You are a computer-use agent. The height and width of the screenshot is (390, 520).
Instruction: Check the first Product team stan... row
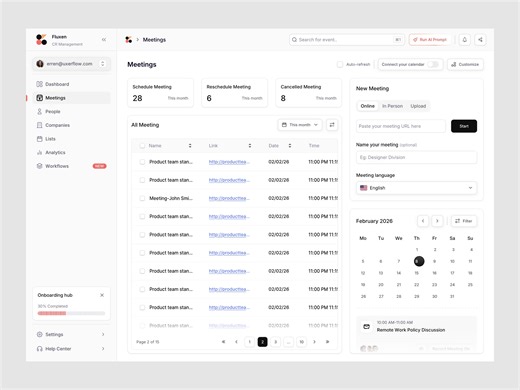click(142, 162)
